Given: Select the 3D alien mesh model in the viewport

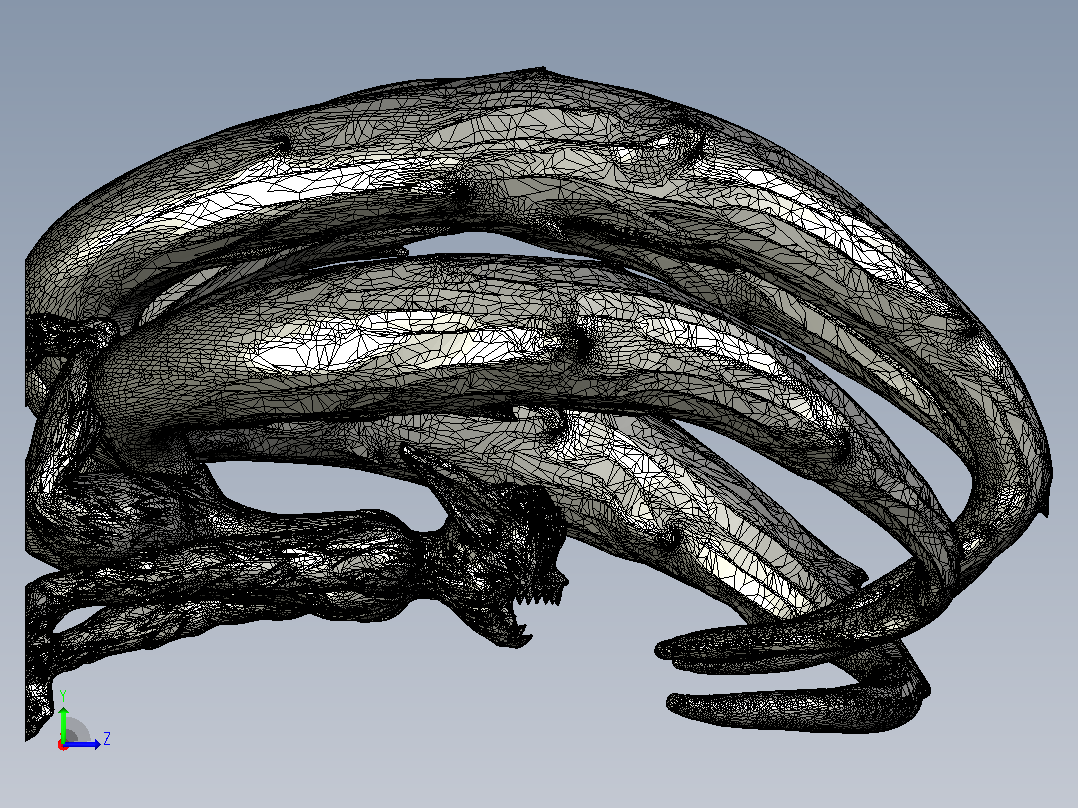Looking at the screenshot, I should pos(538,402).
